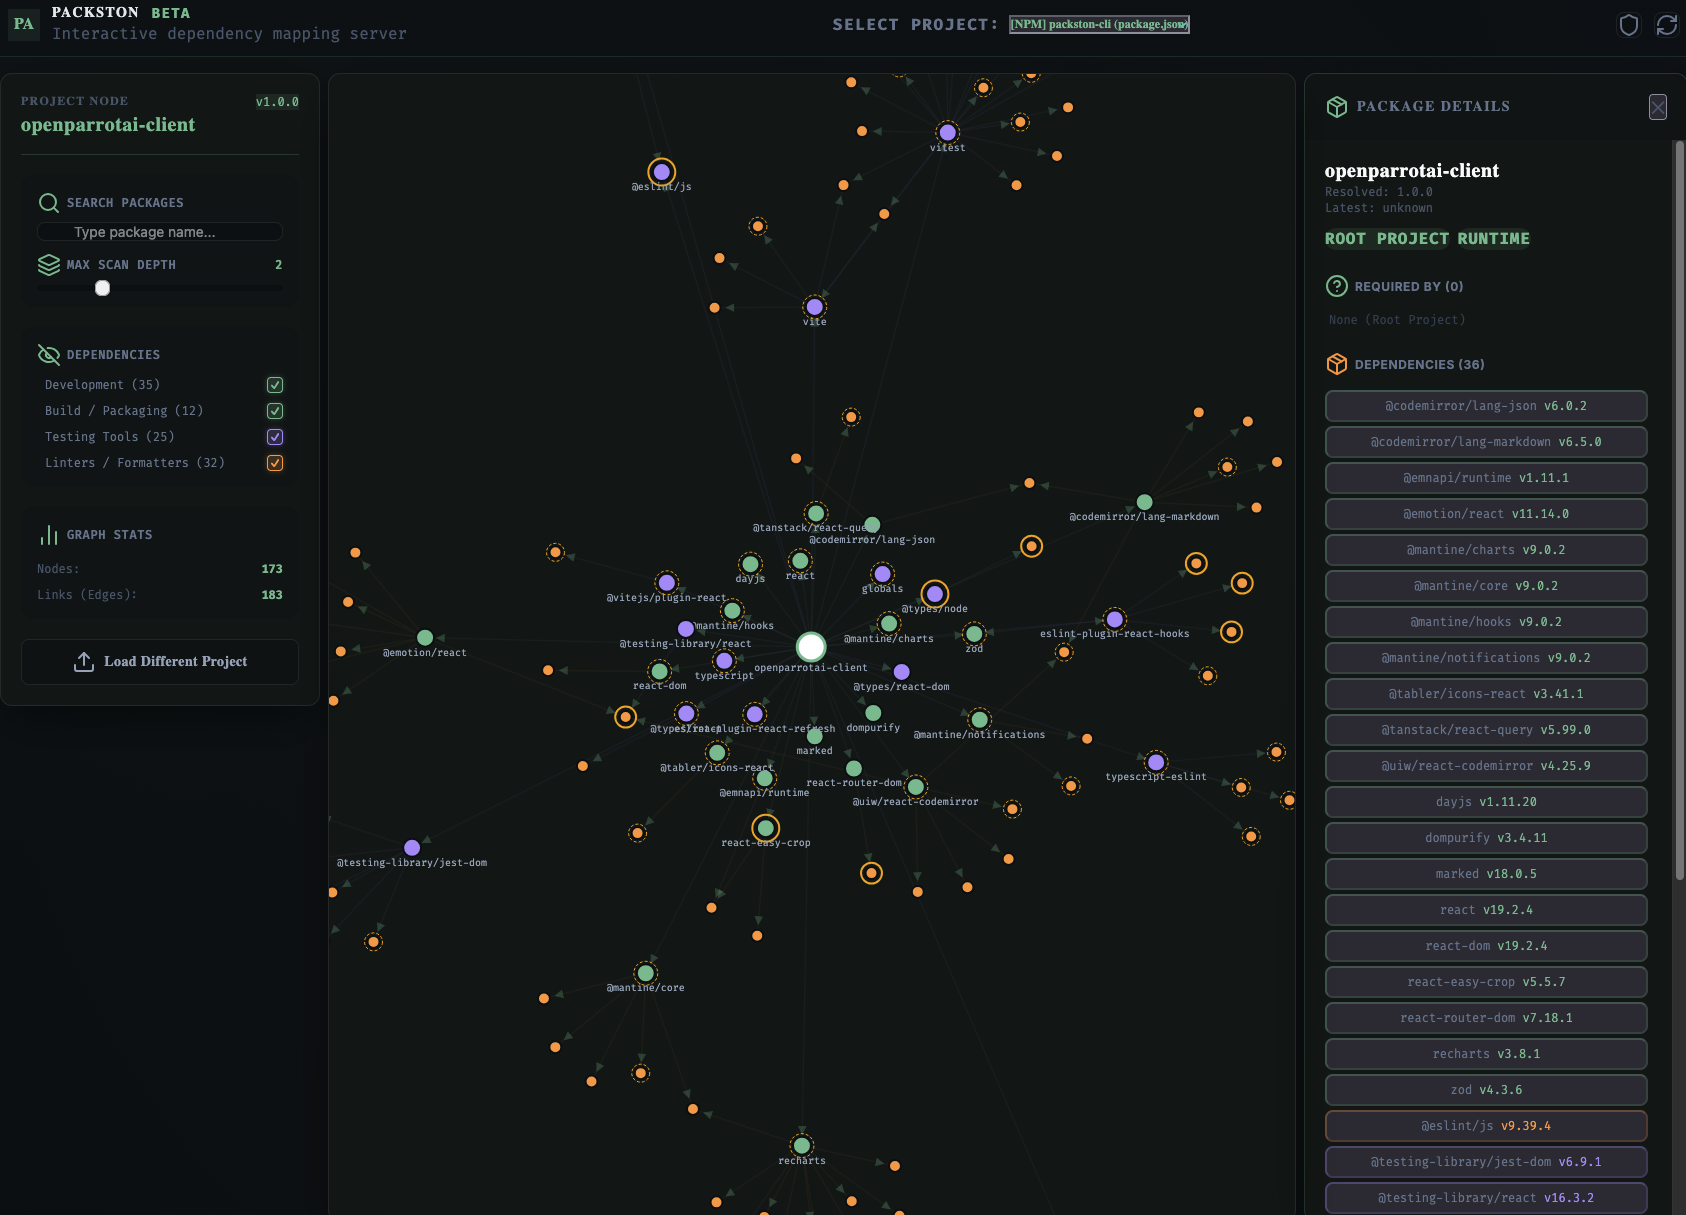Screen dimensions: 1686x1215
Task: Click the magnifier Search Packages icon
Action: pos(49,203)
